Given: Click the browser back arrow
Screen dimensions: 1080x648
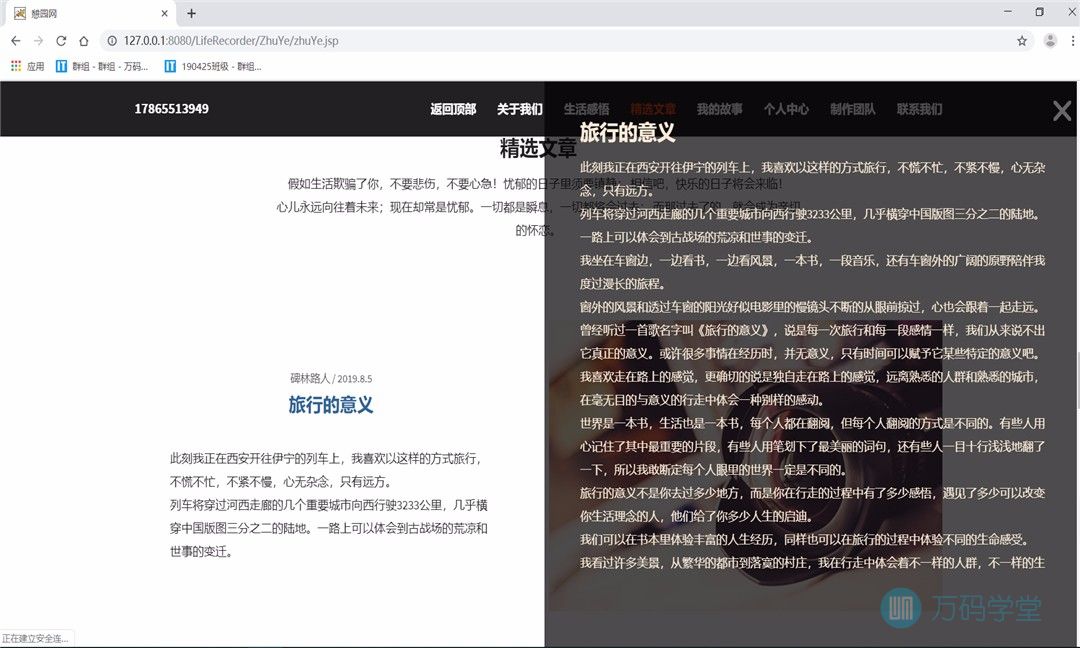Looking at the screenshot, I should (16, 41).
